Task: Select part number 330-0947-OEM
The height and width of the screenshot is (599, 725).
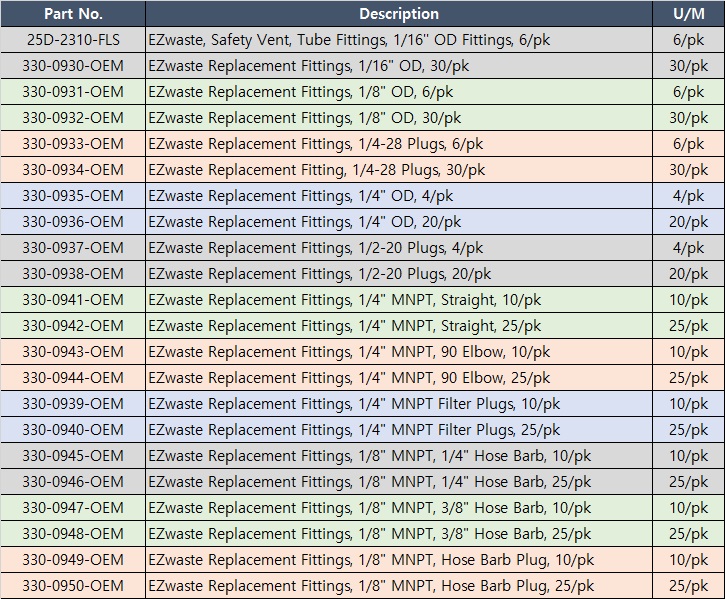Action: [x=73, y=507]
